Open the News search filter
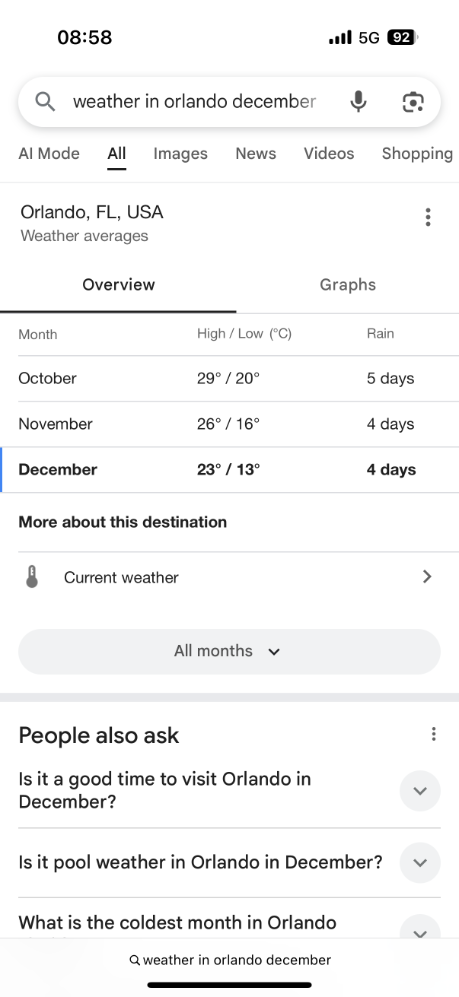Viewport: 459px width, 997px height. [x=256, y=153]
